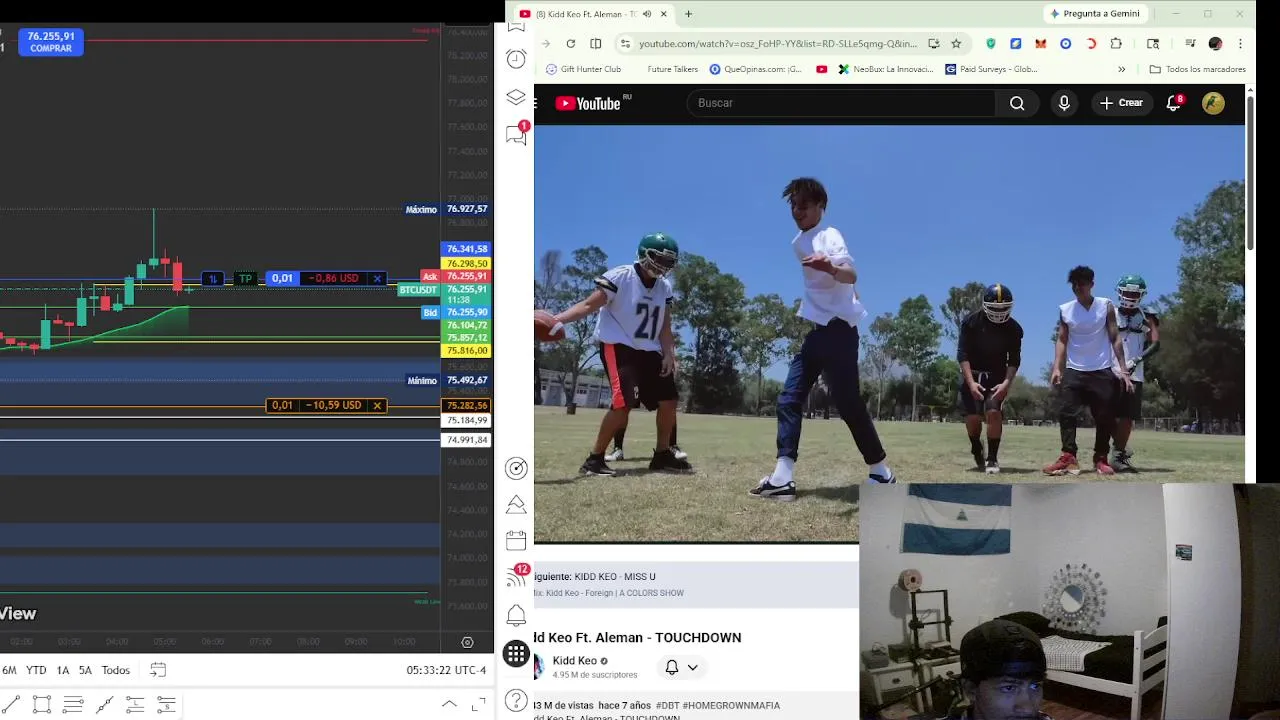Click the YouTube URL address bar
The width and height of the screenshot is (1280, 720).
click(x=777, y=43)
